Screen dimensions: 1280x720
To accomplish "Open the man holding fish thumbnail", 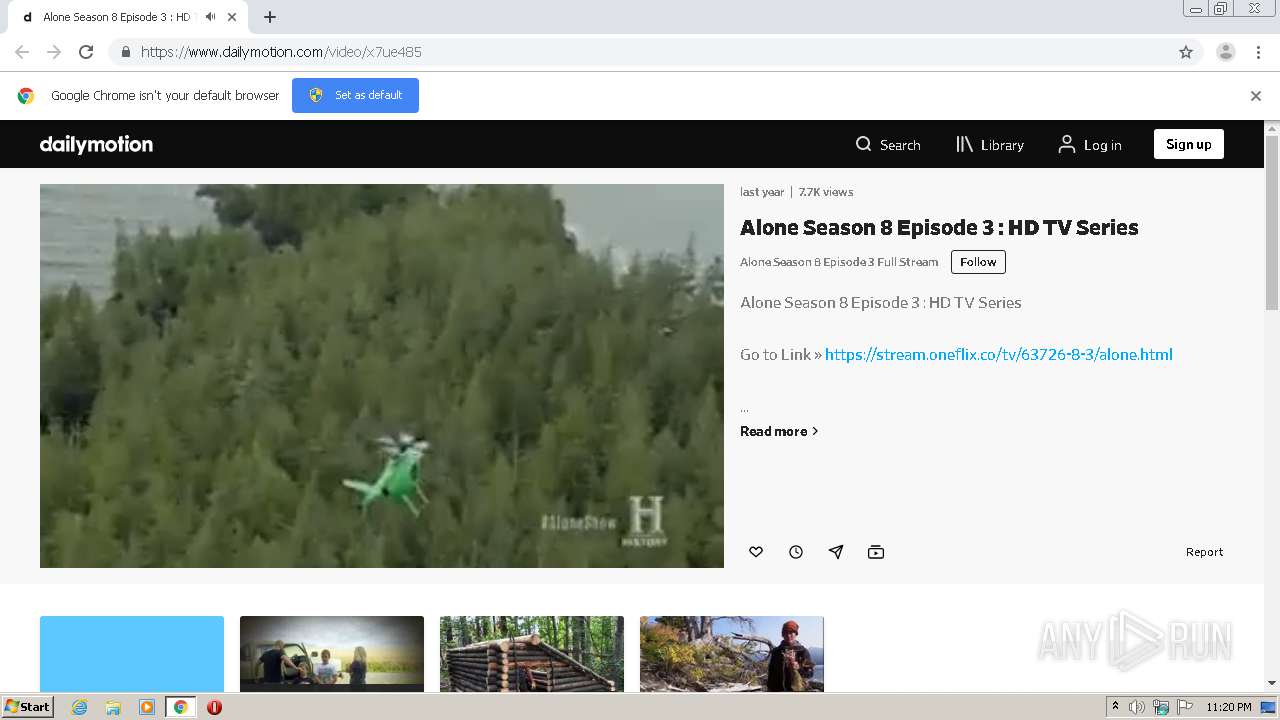I will [x=732, y=654].
